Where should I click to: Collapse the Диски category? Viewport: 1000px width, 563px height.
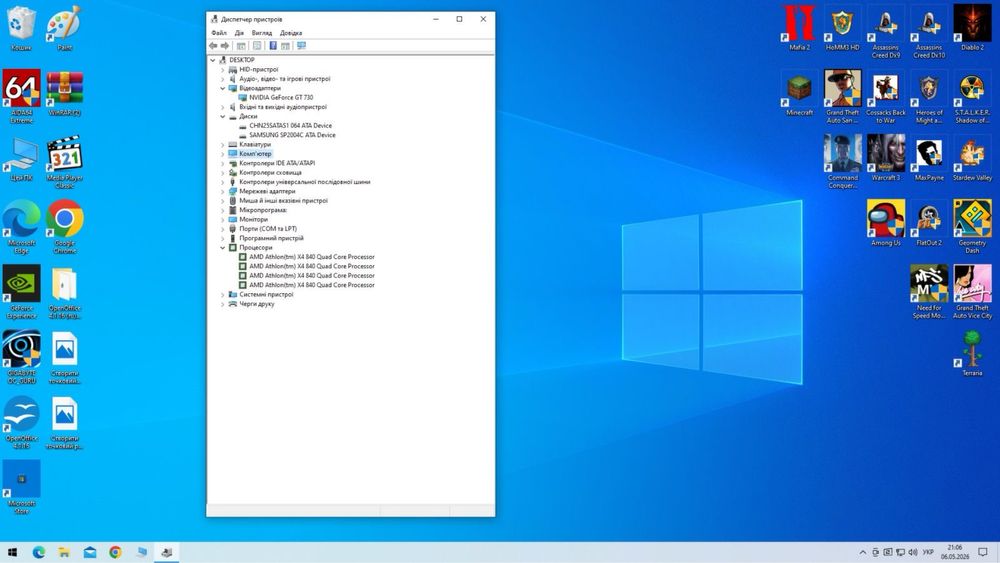tap(223, 117)
